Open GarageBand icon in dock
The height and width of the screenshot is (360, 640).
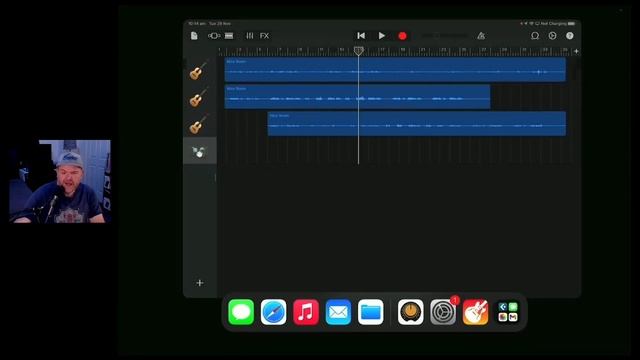tap(476, 312)
